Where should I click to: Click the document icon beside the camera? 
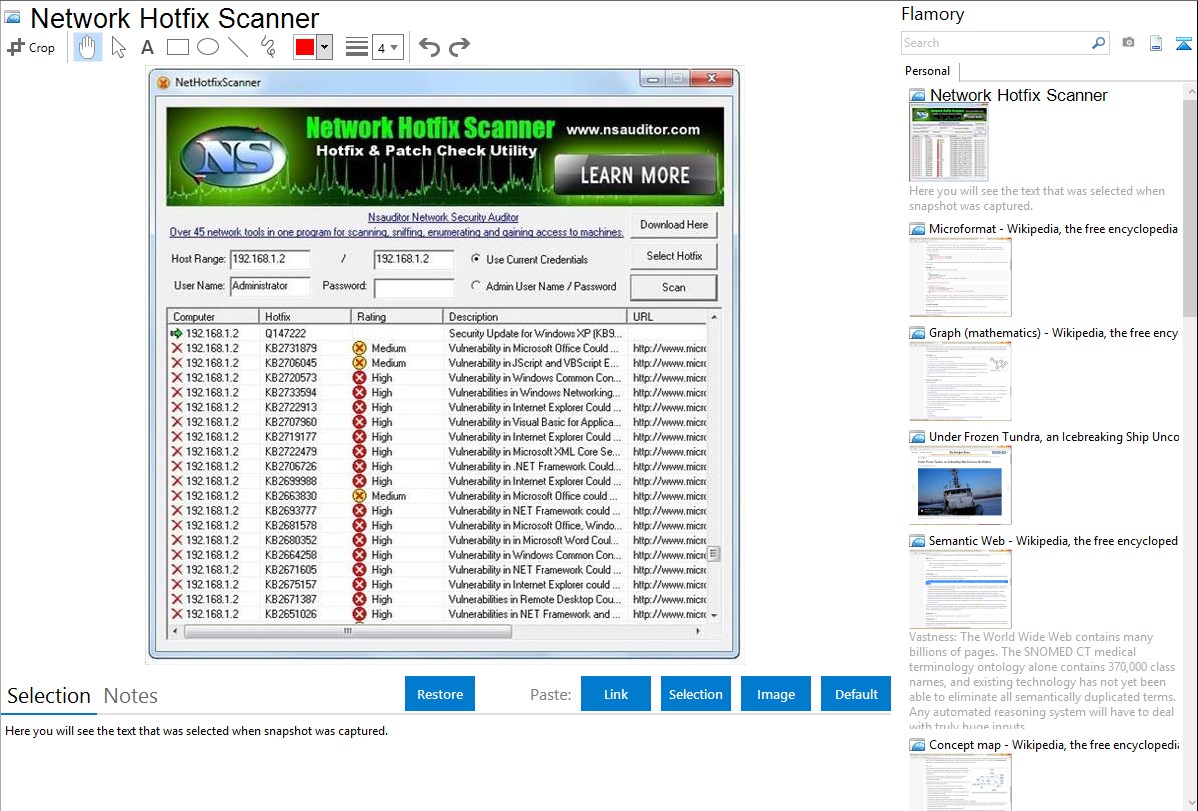point(1156,43)
